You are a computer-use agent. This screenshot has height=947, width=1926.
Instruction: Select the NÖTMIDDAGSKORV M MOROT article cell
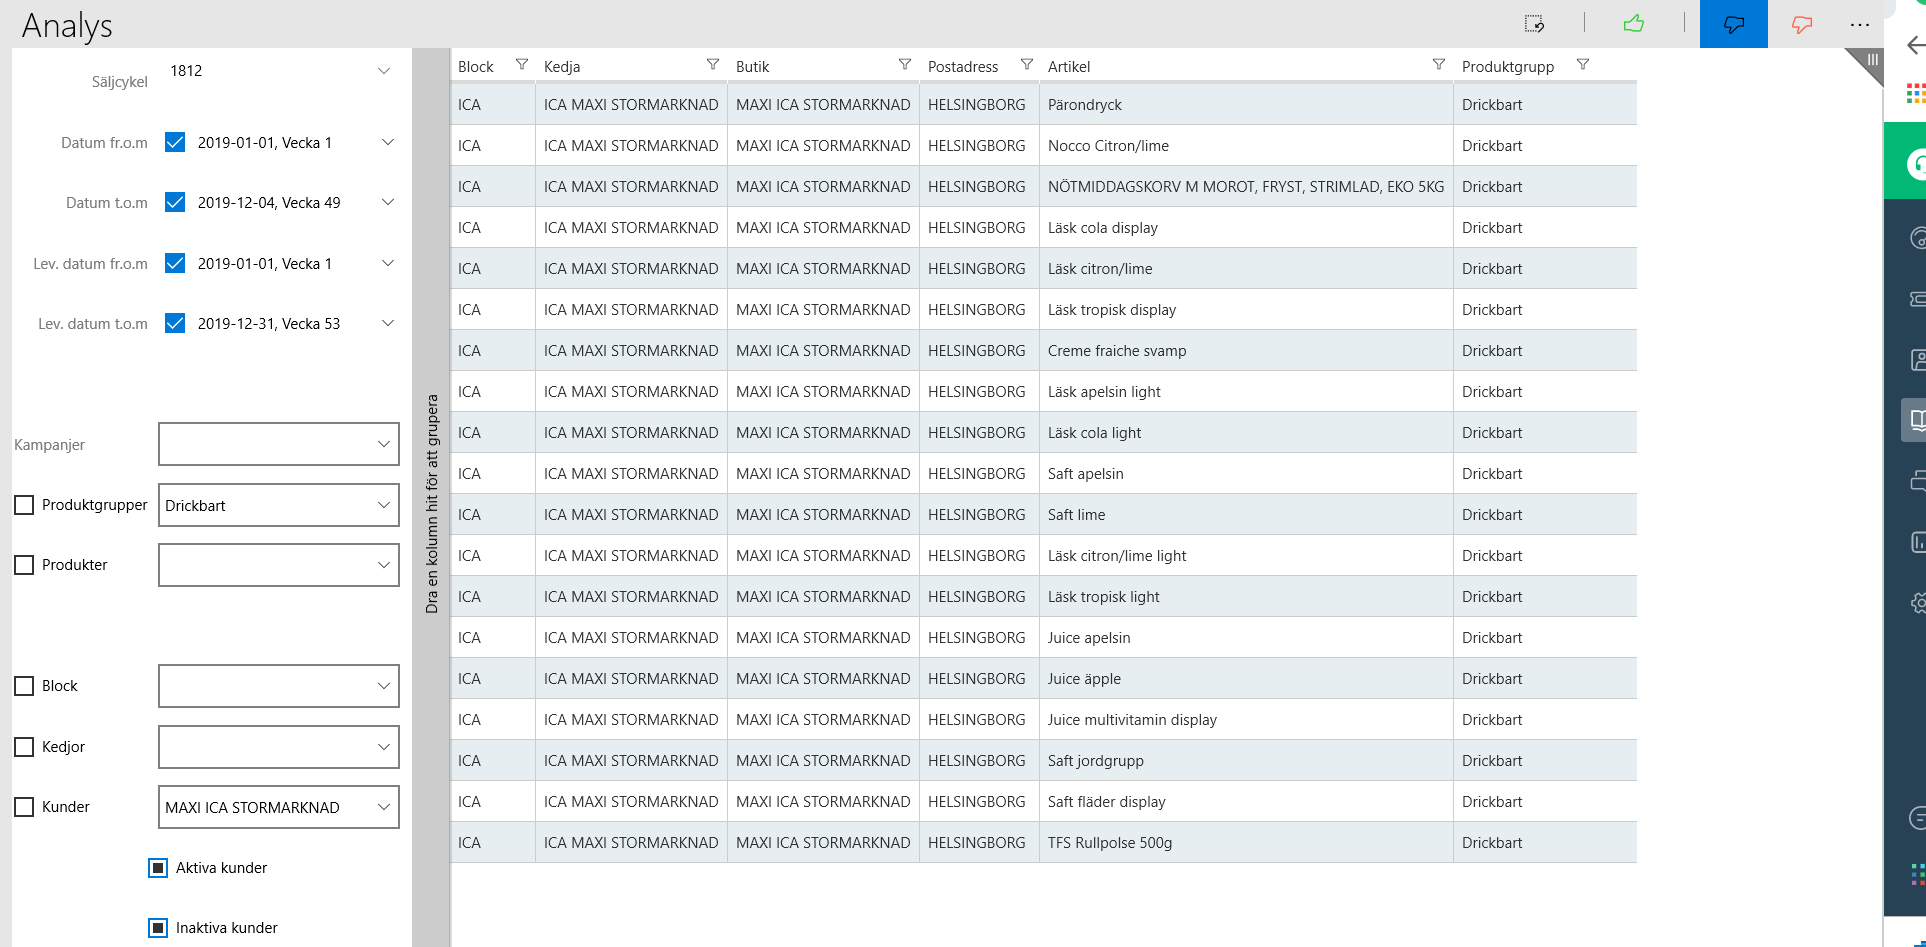pyautogui.click(x=1246, y=187)
